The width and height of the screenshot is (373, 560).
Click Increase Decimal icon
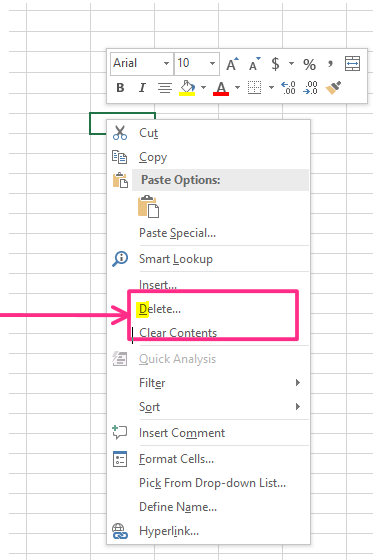point(288,88)
